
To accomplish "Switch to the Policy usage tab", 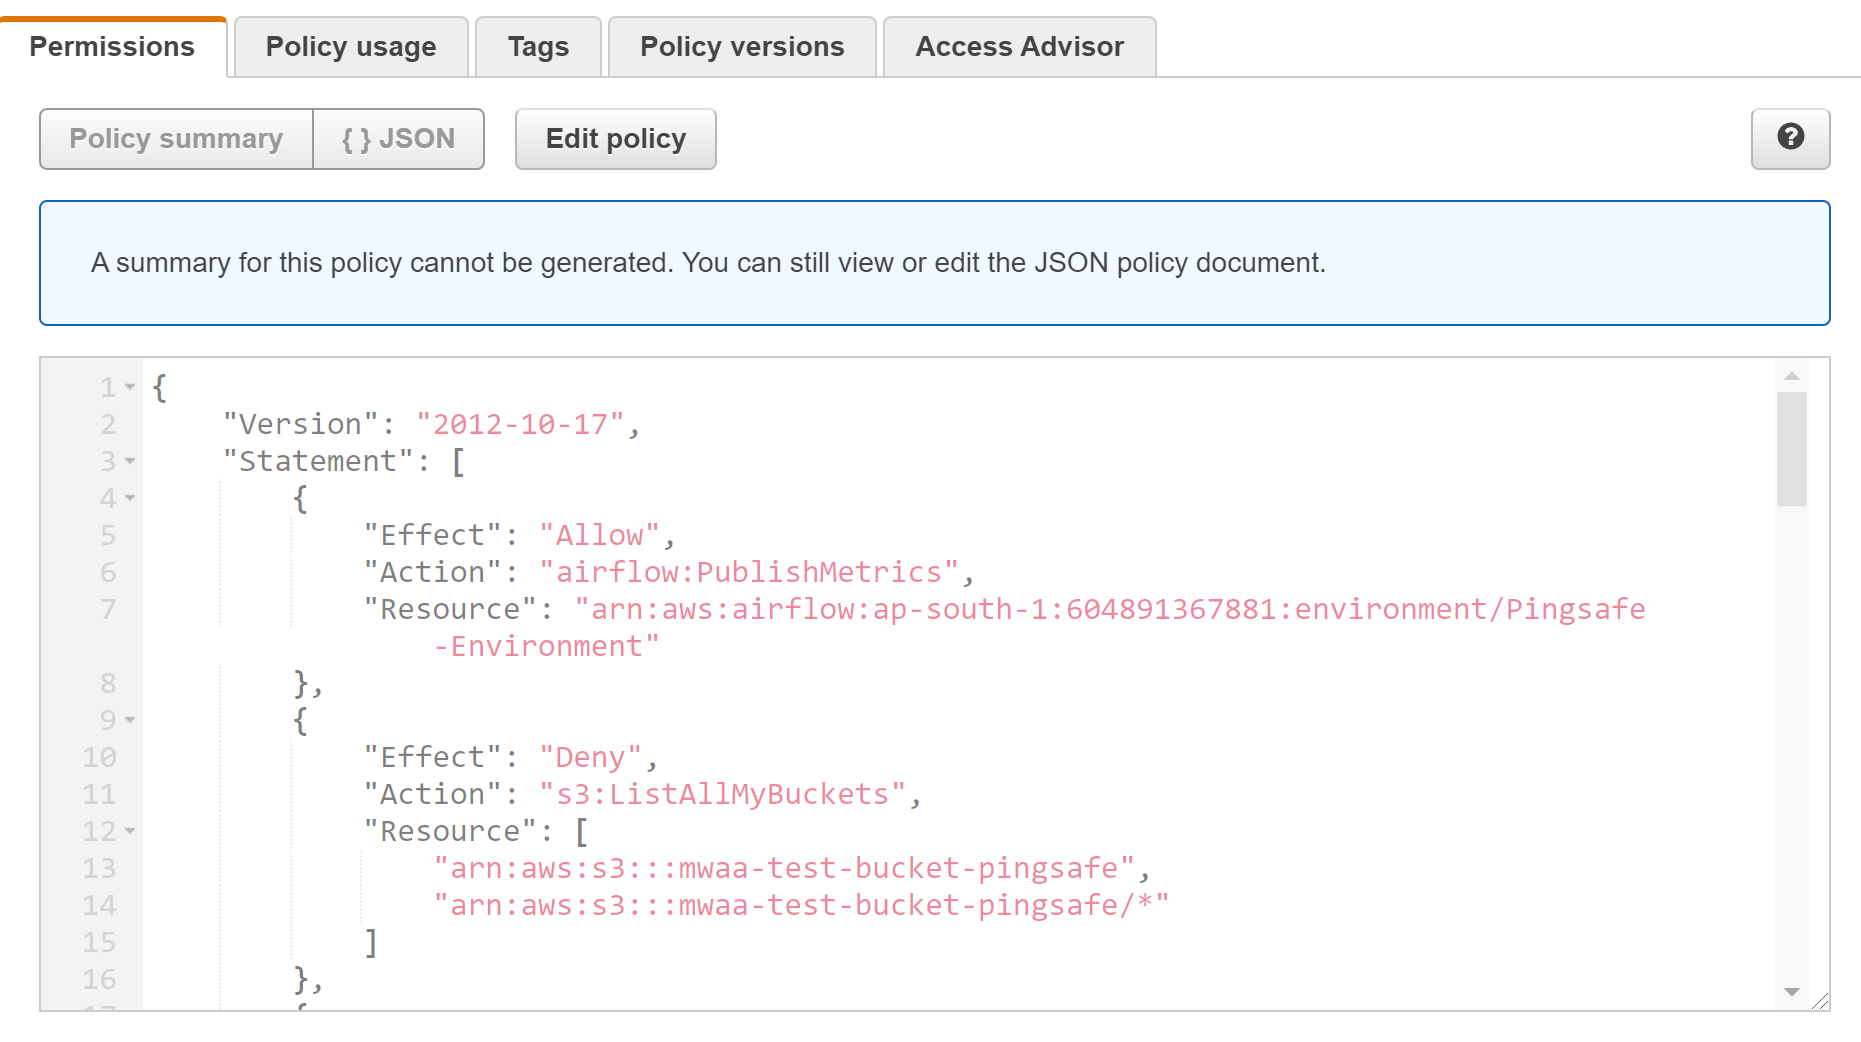I will [350, 47].
